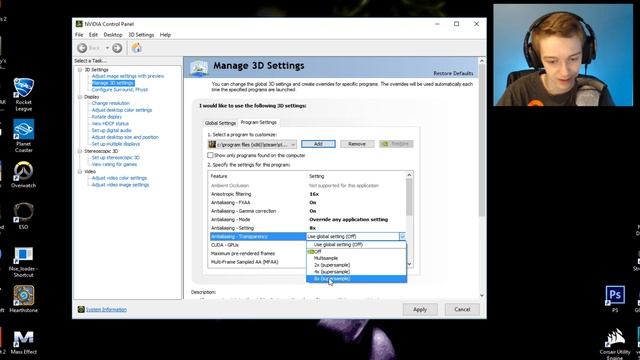Open the Desktop menu

(x=113, y=35)
